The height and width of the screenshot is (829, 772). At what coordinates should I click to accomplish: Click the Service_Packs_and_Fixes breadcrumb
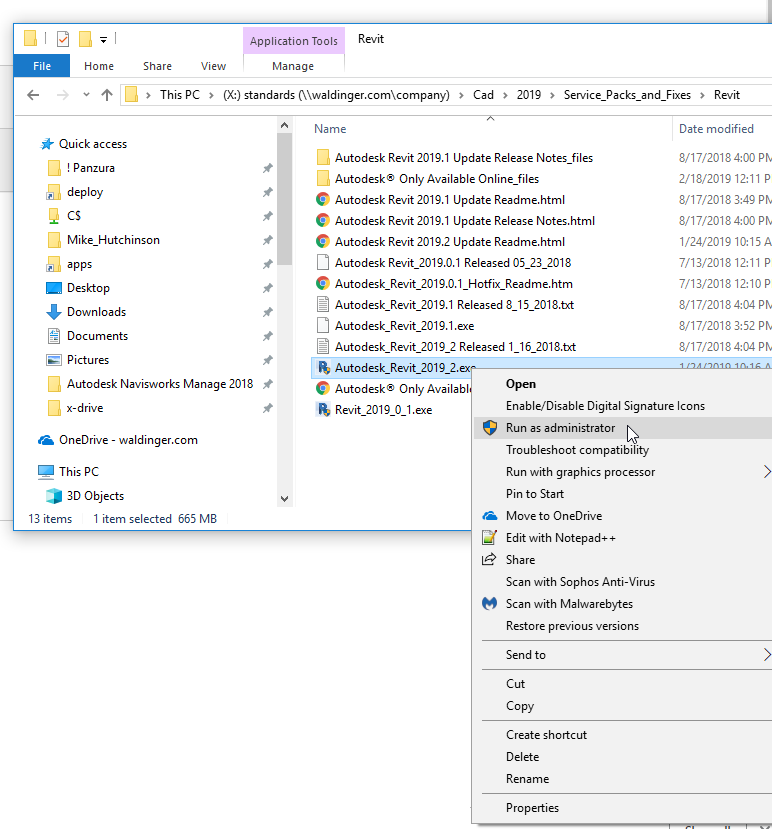click(x=627, y=95)
